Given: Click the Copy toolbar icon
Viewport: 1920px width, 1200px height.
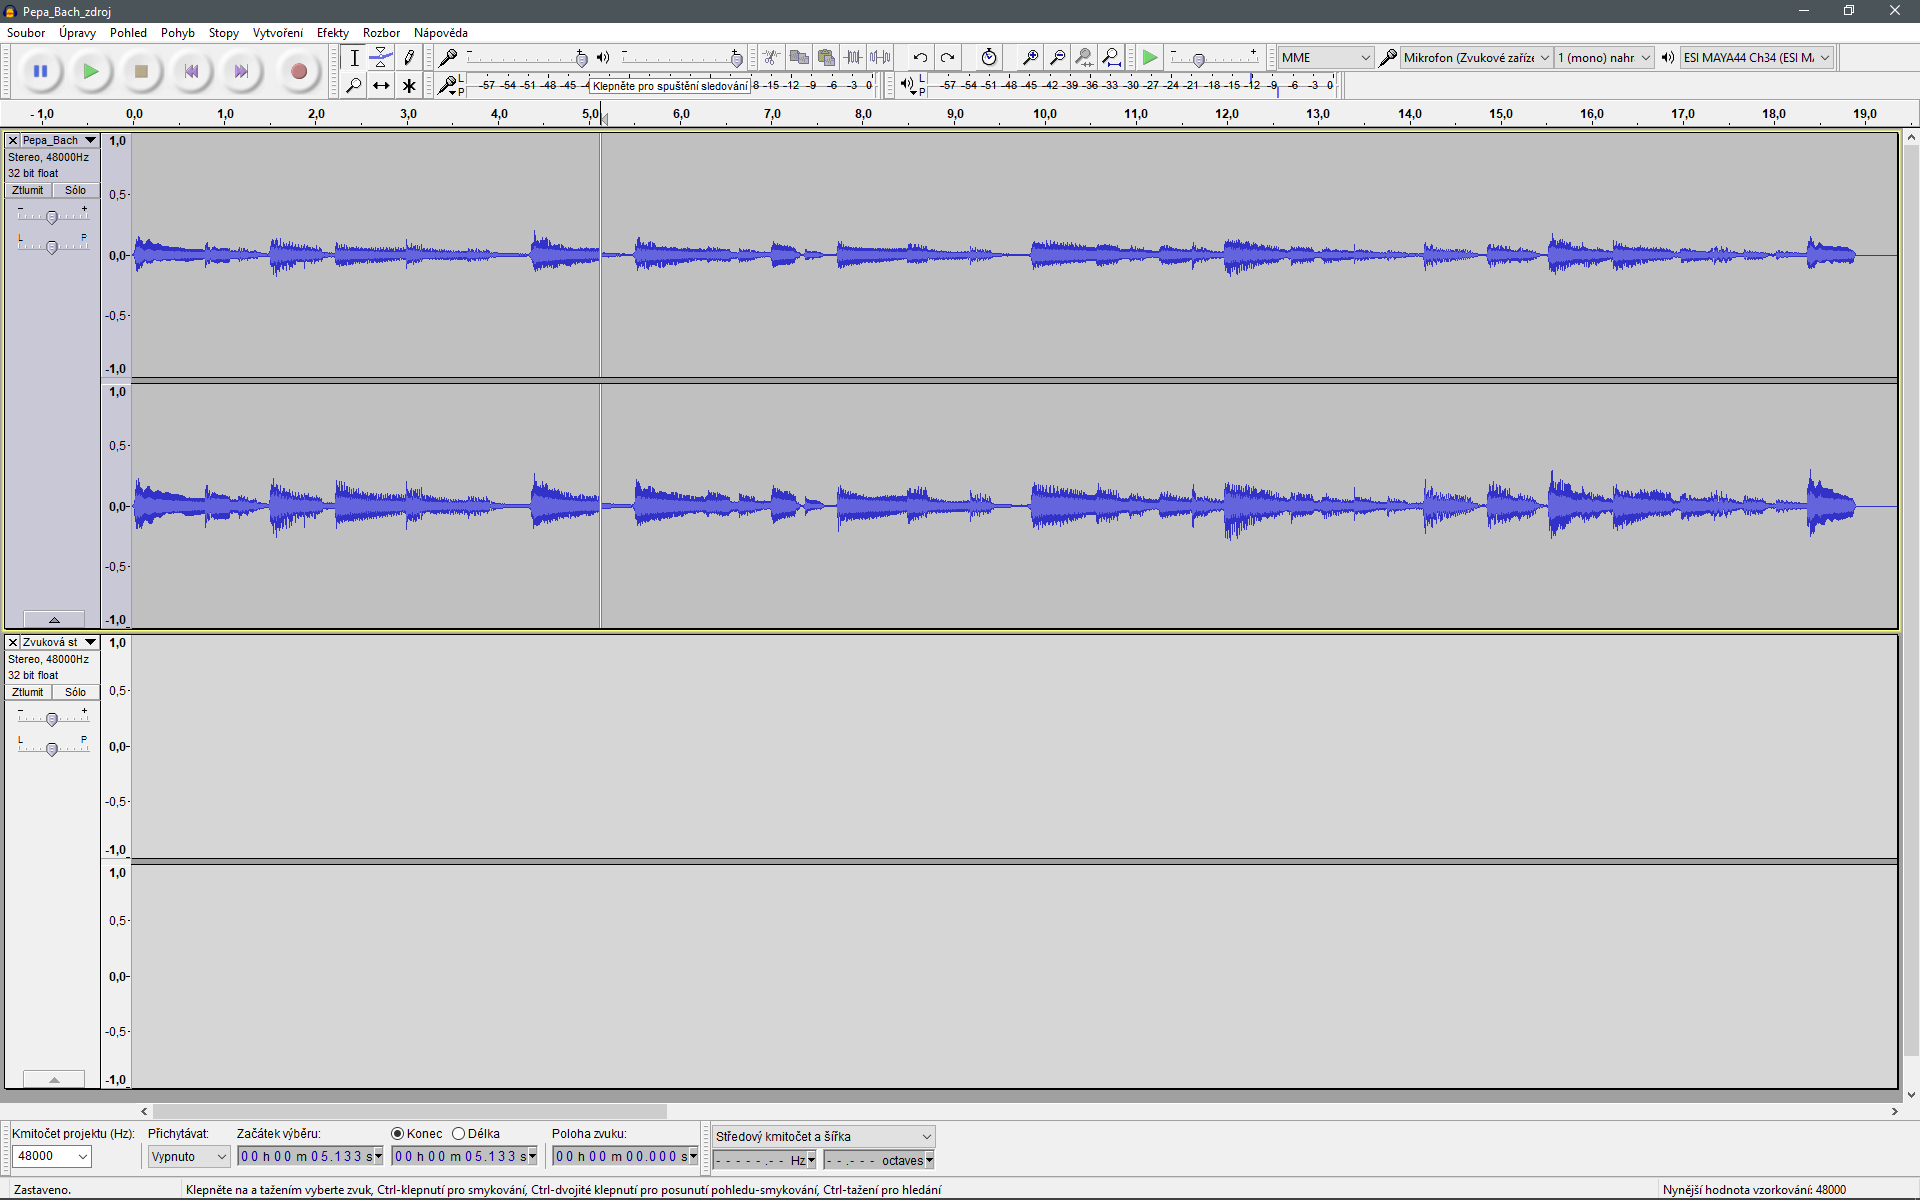Looking at the screenshot, I should click(798, 58).
